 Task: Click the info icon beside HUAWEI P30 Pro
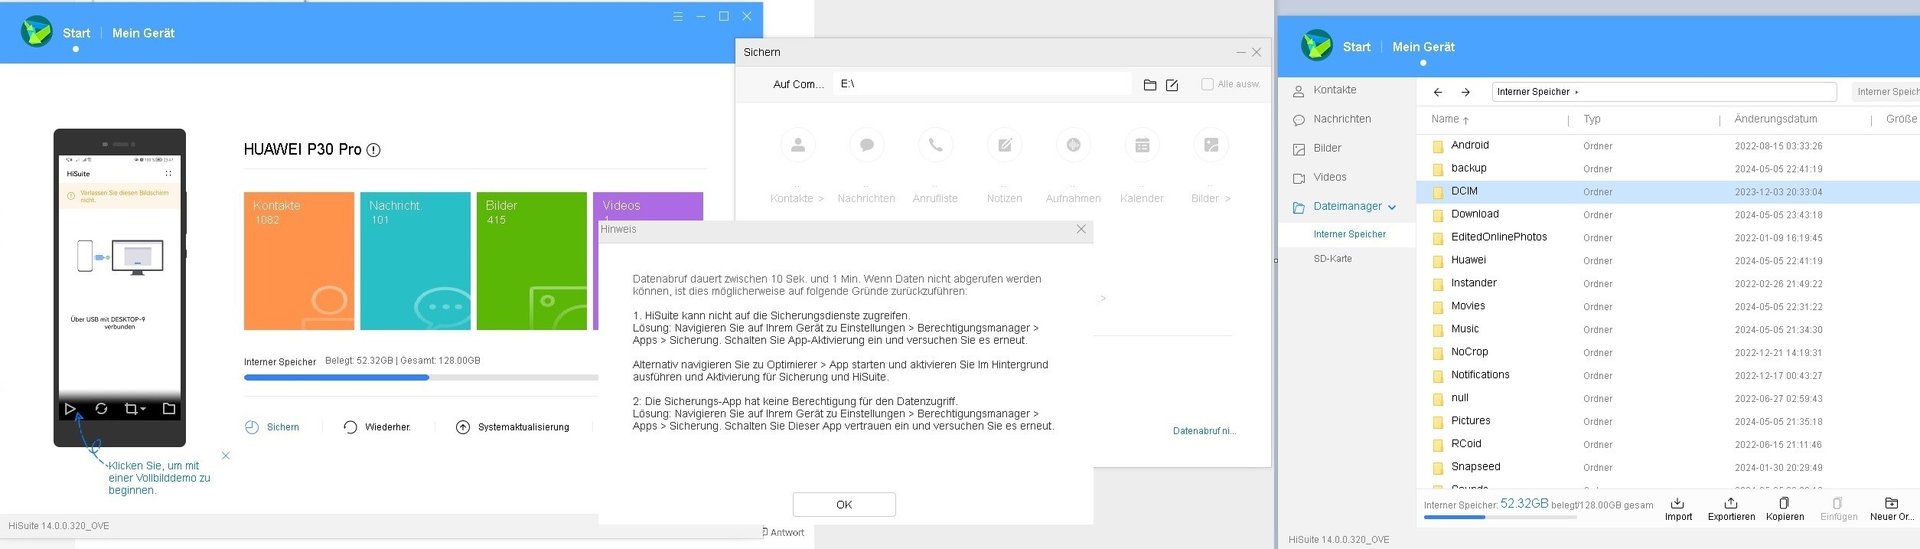pos(373,150)
